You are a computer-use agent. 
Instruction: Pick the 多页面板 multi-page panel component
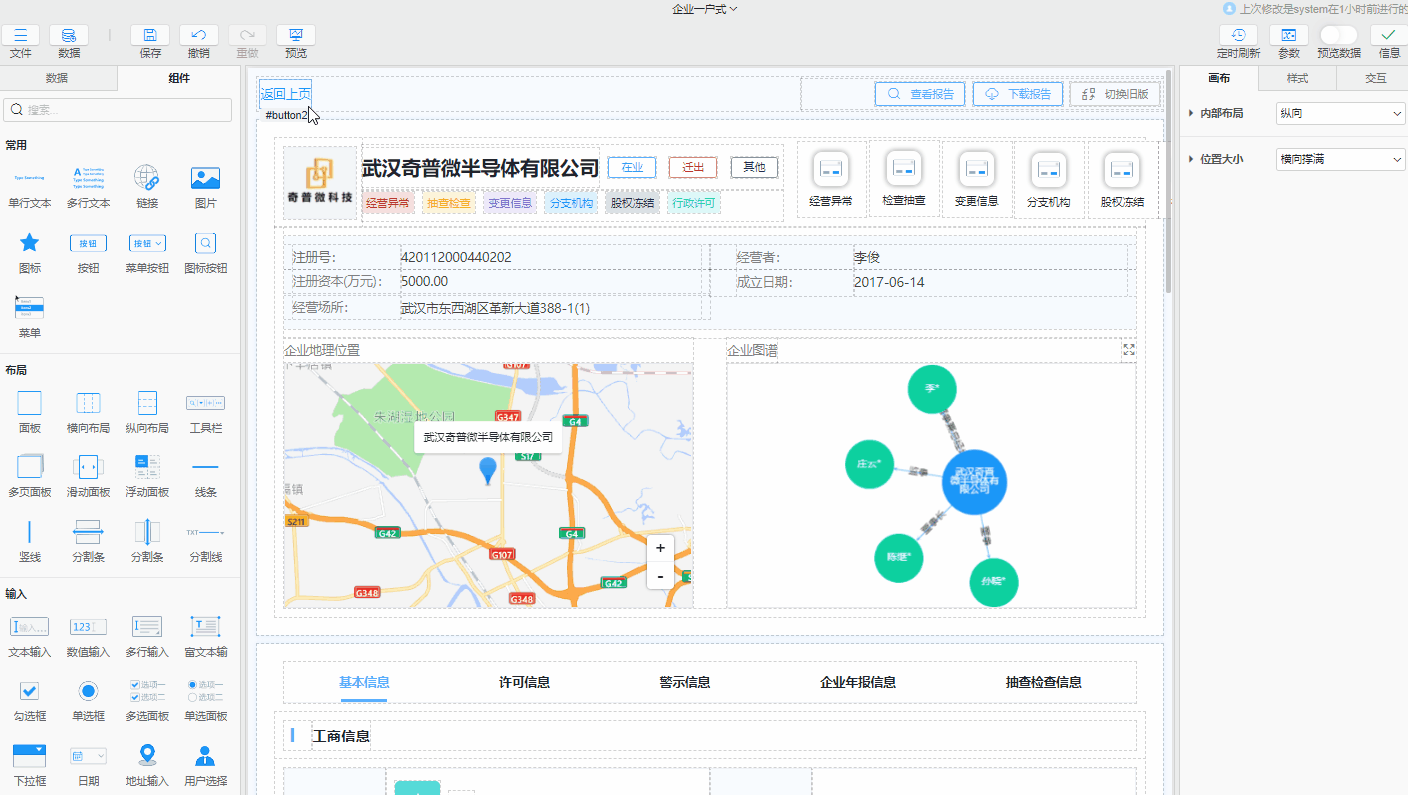[x=29, y=468]
